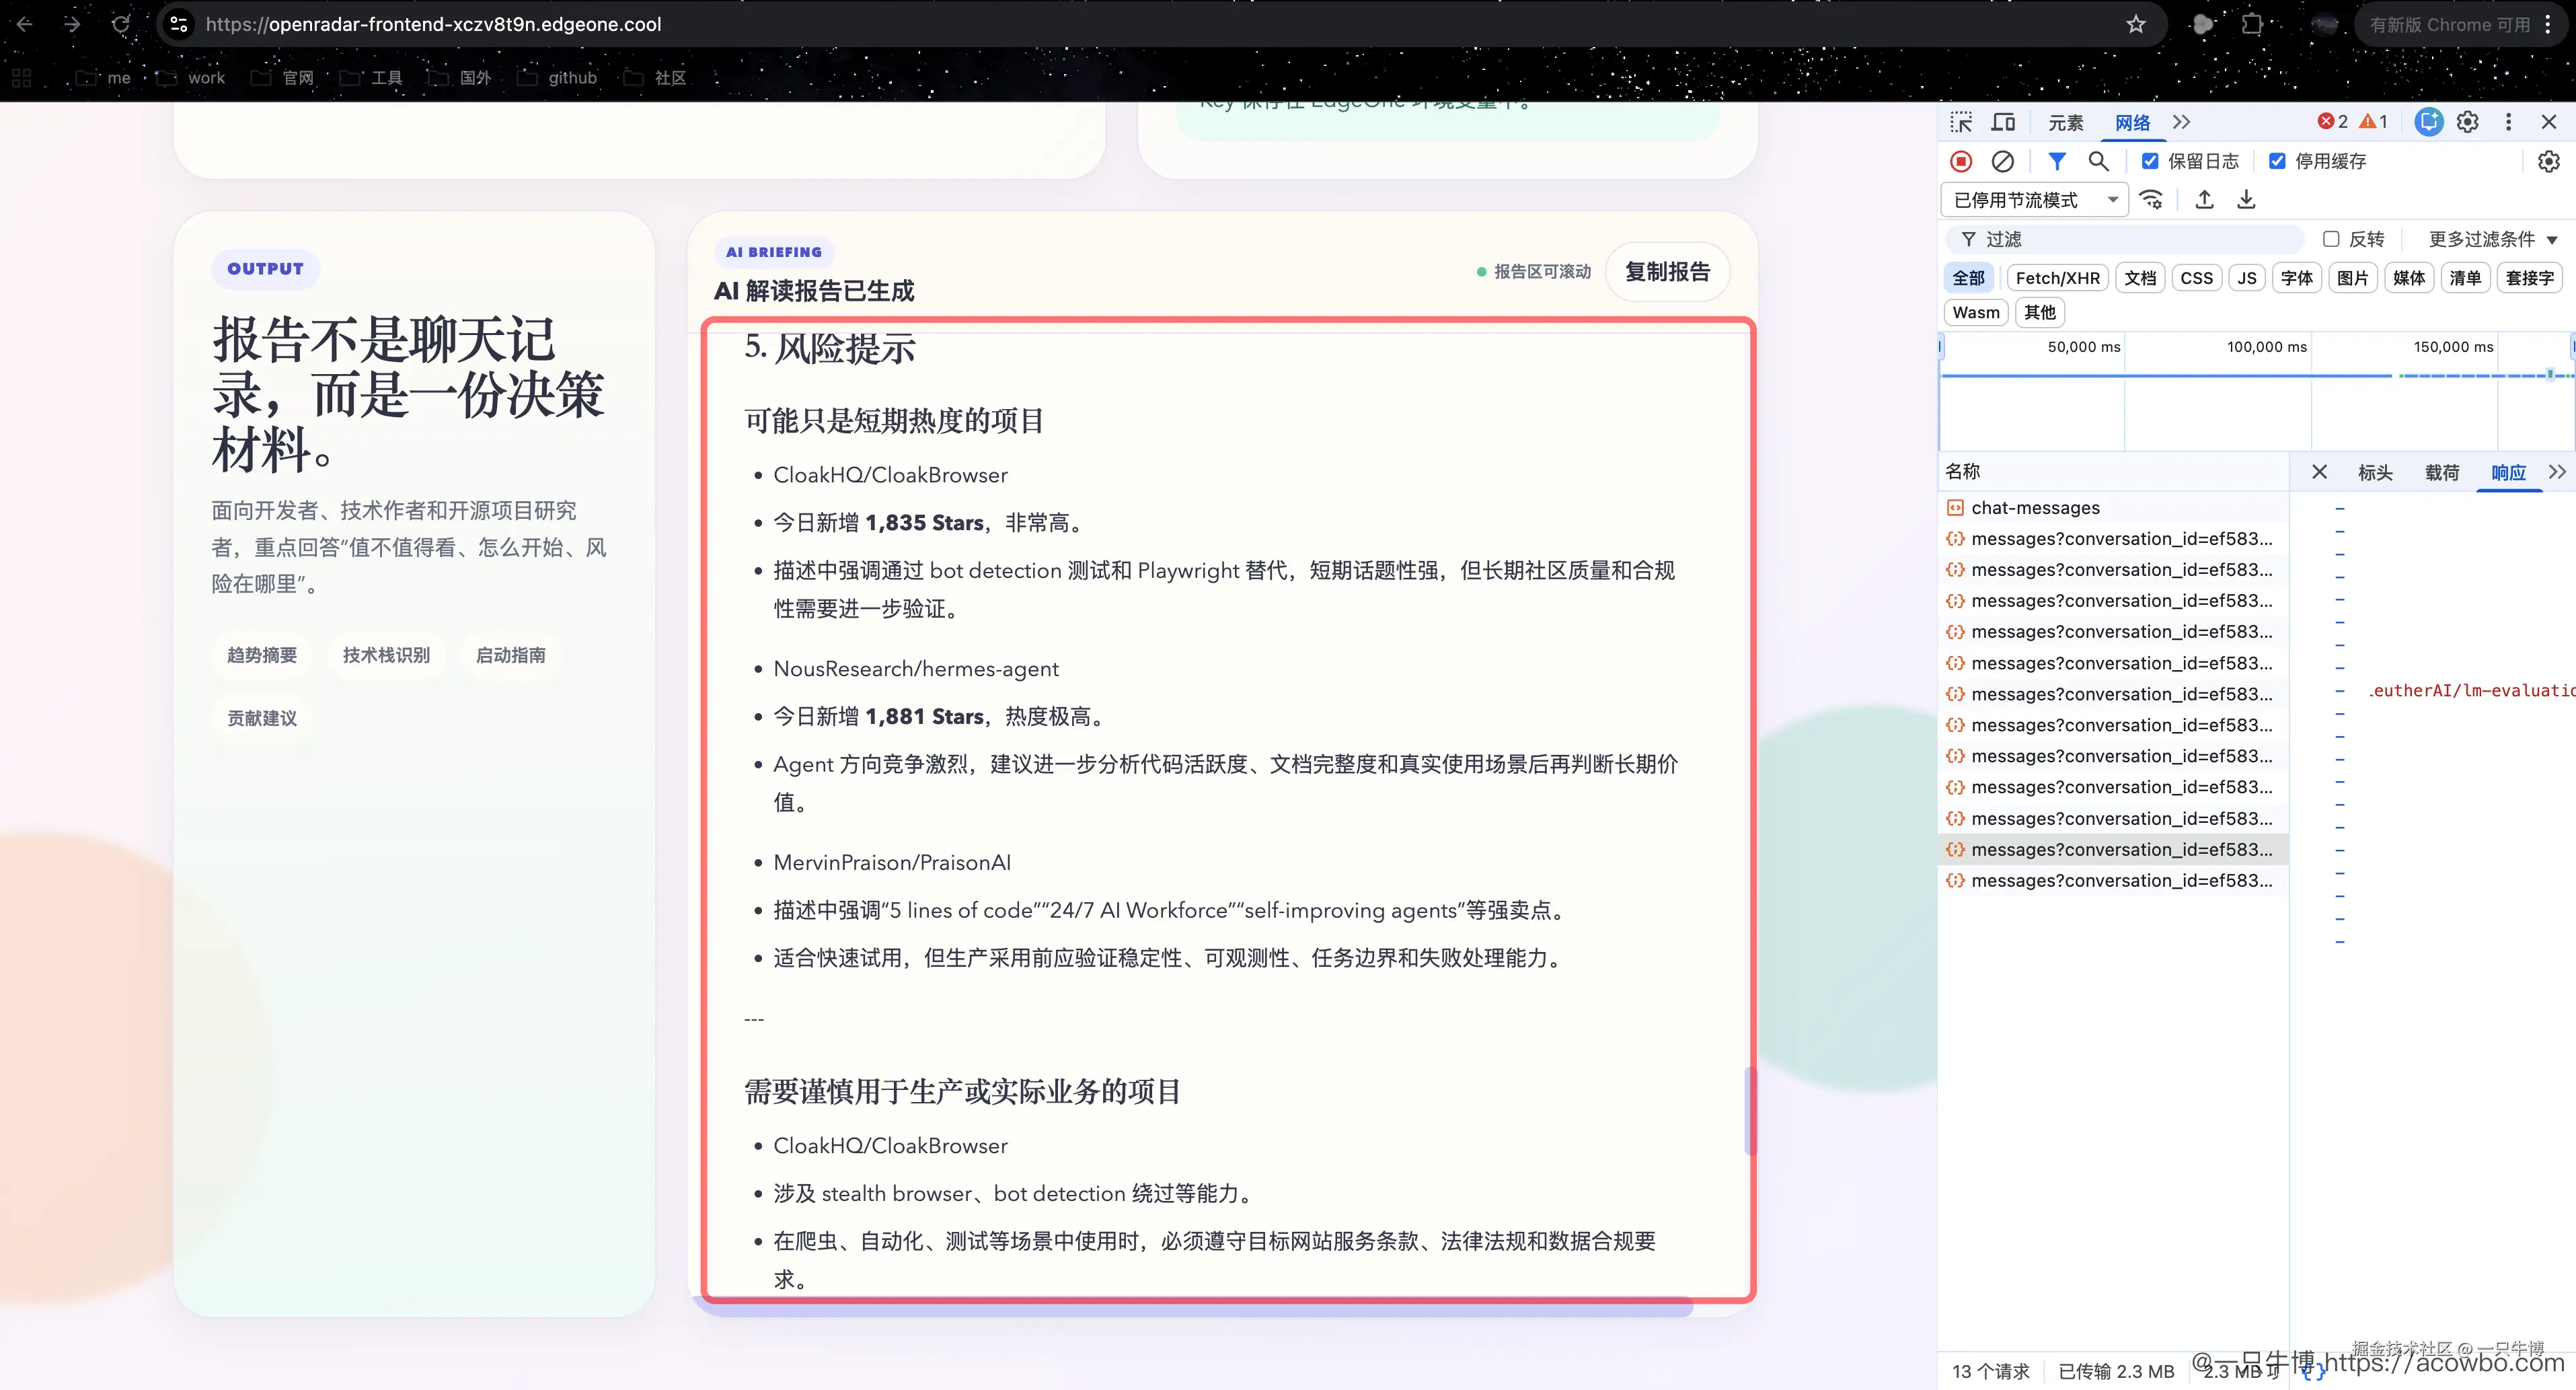This screenshot has height=1390, width=2576.
Task: Open the work bookmarks folder
Action: point(191,78)
